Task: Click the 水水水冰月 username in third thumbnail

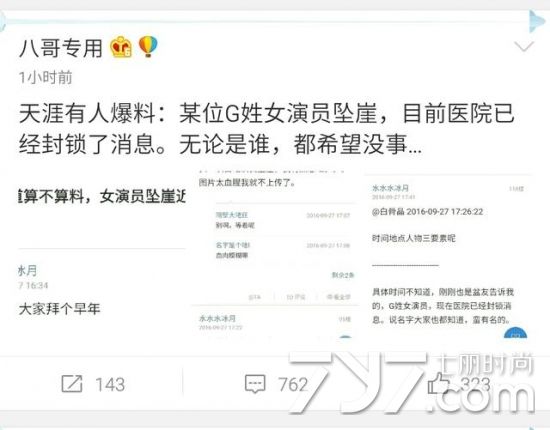Action: [x=390, y=188]
